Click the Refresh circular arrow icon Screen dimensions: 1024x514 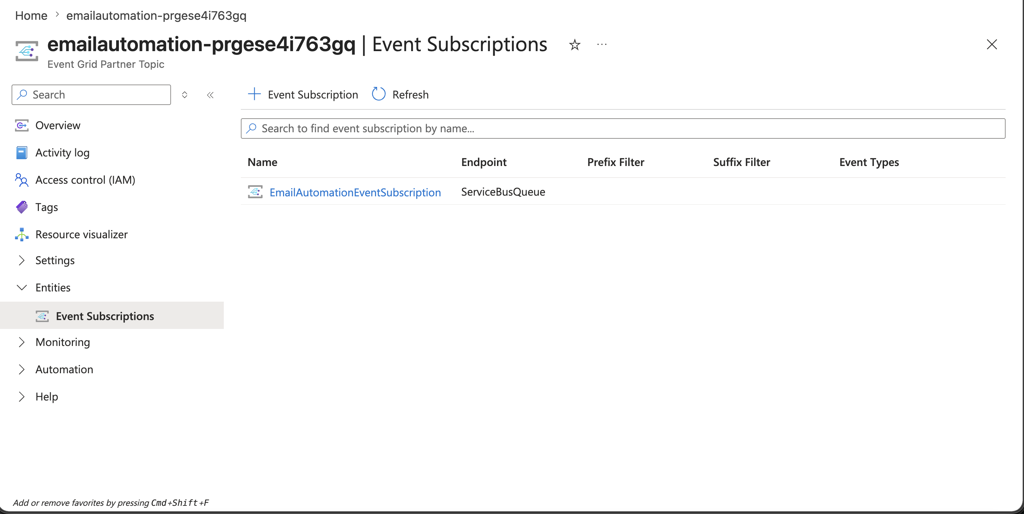[x=379, y=94]
